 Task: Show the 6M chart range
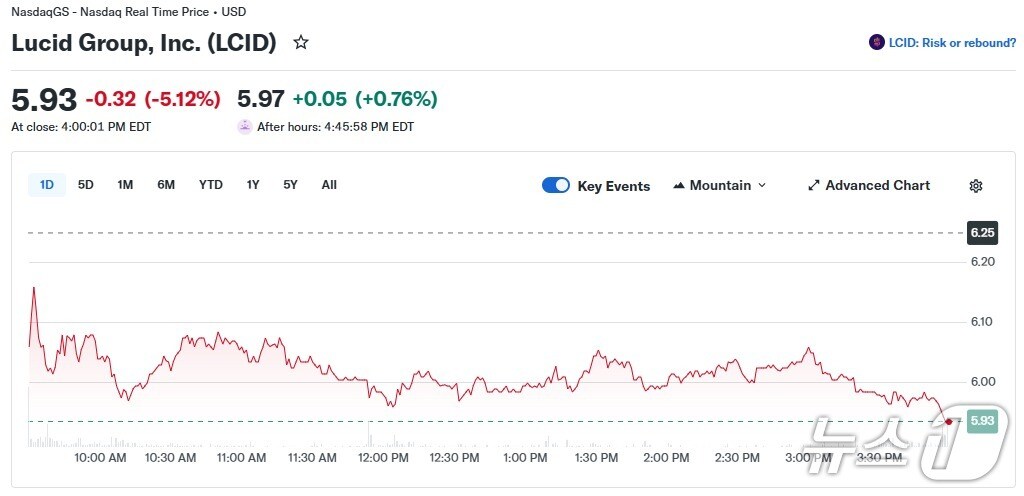tap(166, 184)
